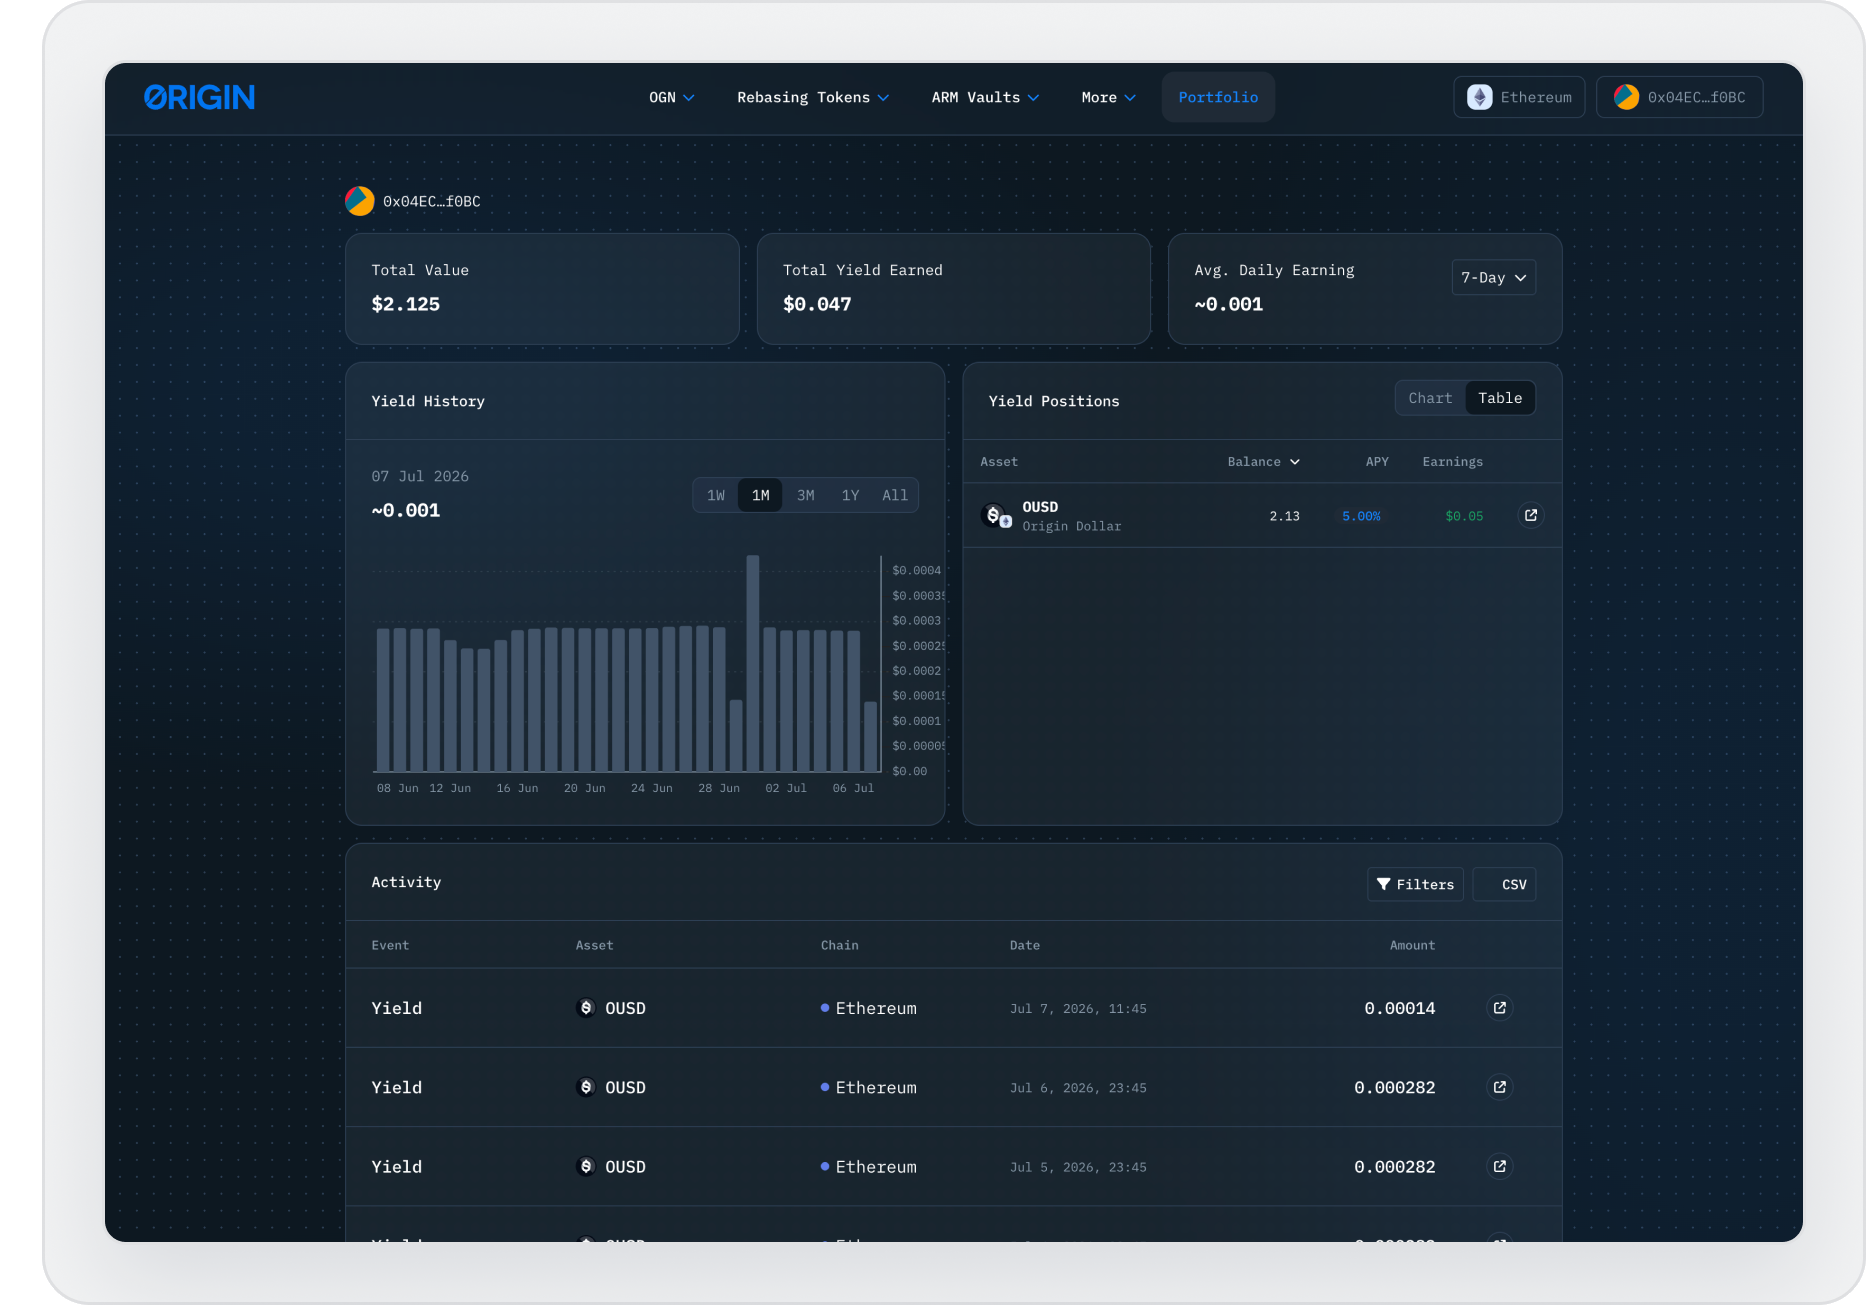Click the funnel icon on the Filters button
This screenshot has height=1305, width=1866.
tap(1384, 884)
